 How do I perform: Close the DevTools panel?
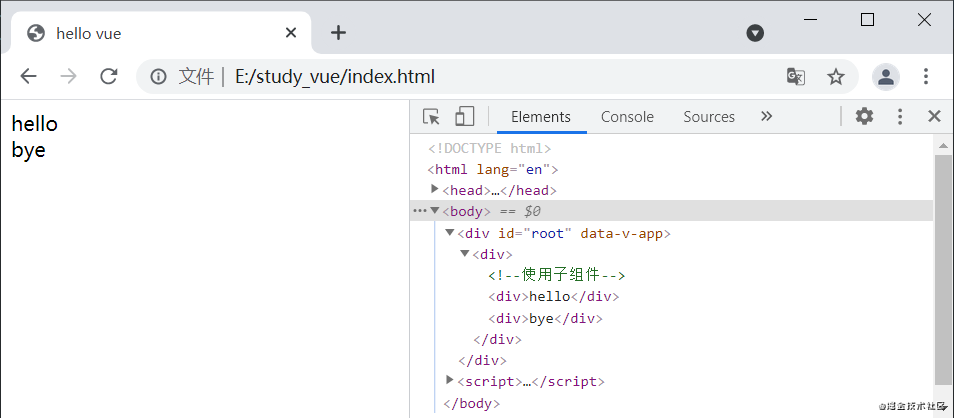935,116
